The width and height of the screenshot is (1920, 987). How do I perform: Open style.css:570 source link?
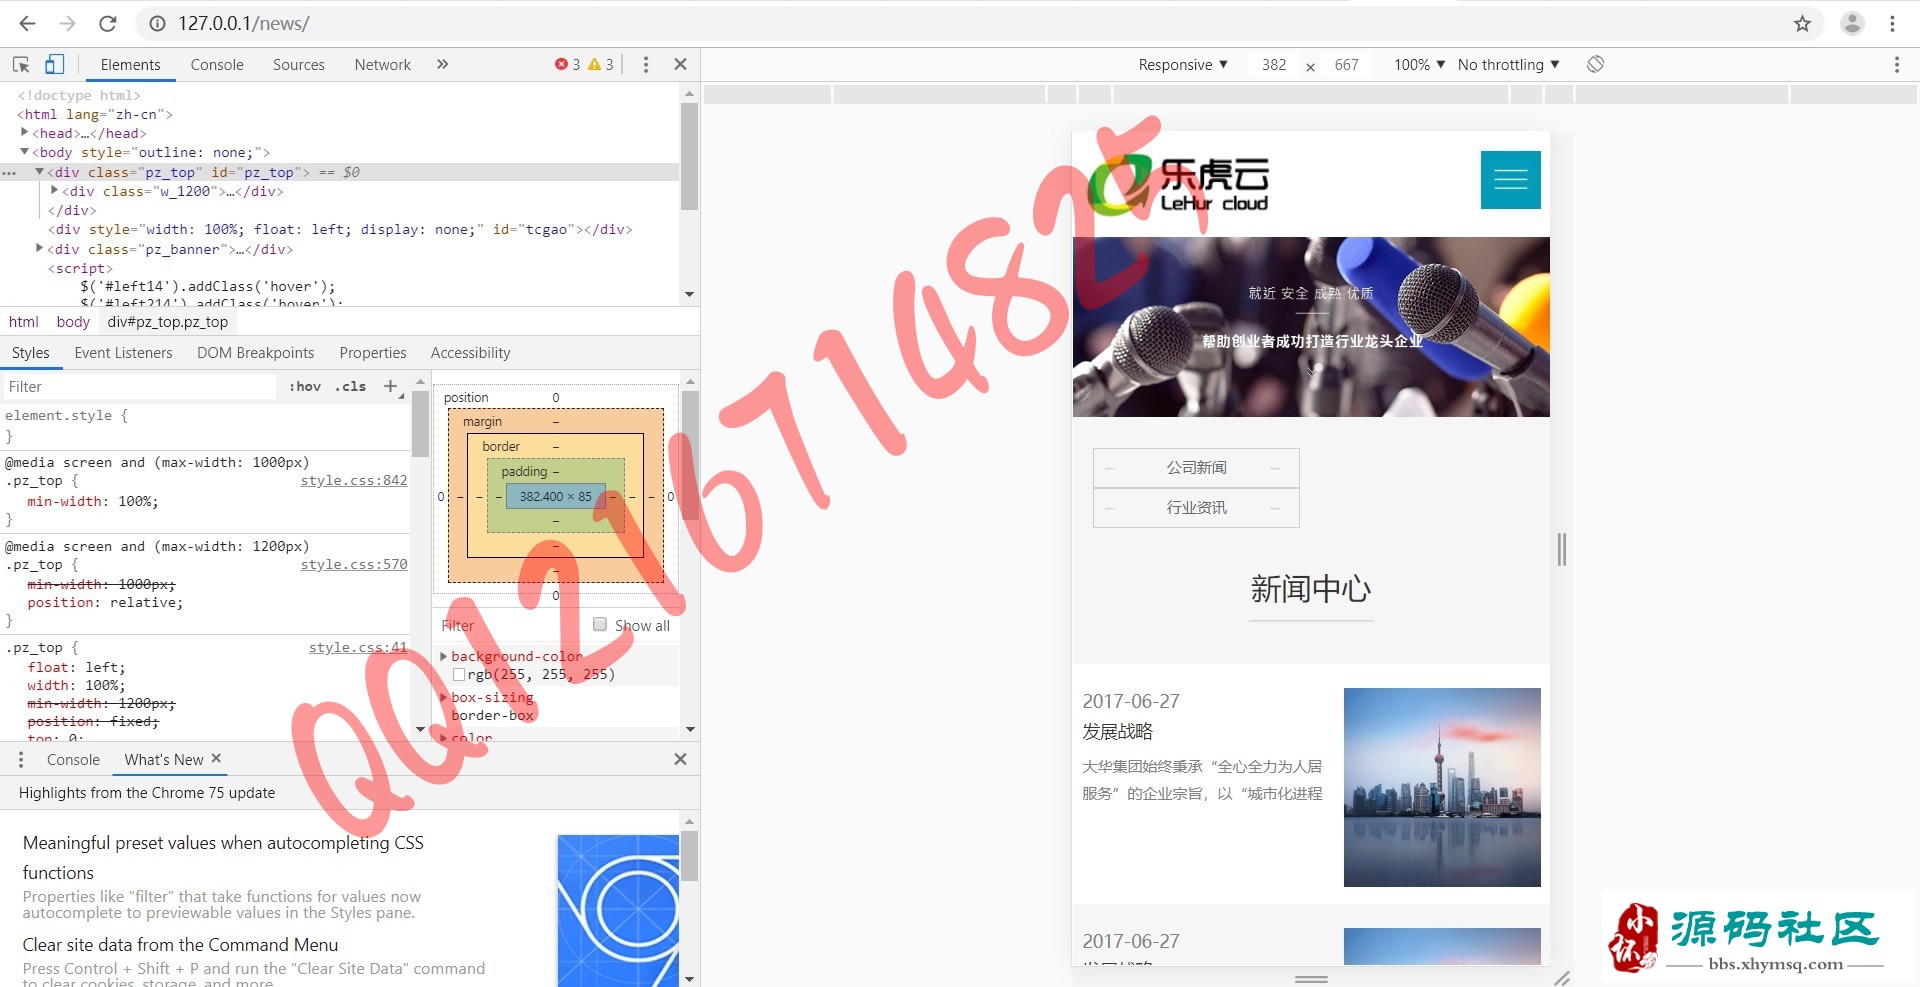click(x=354, y=565)
